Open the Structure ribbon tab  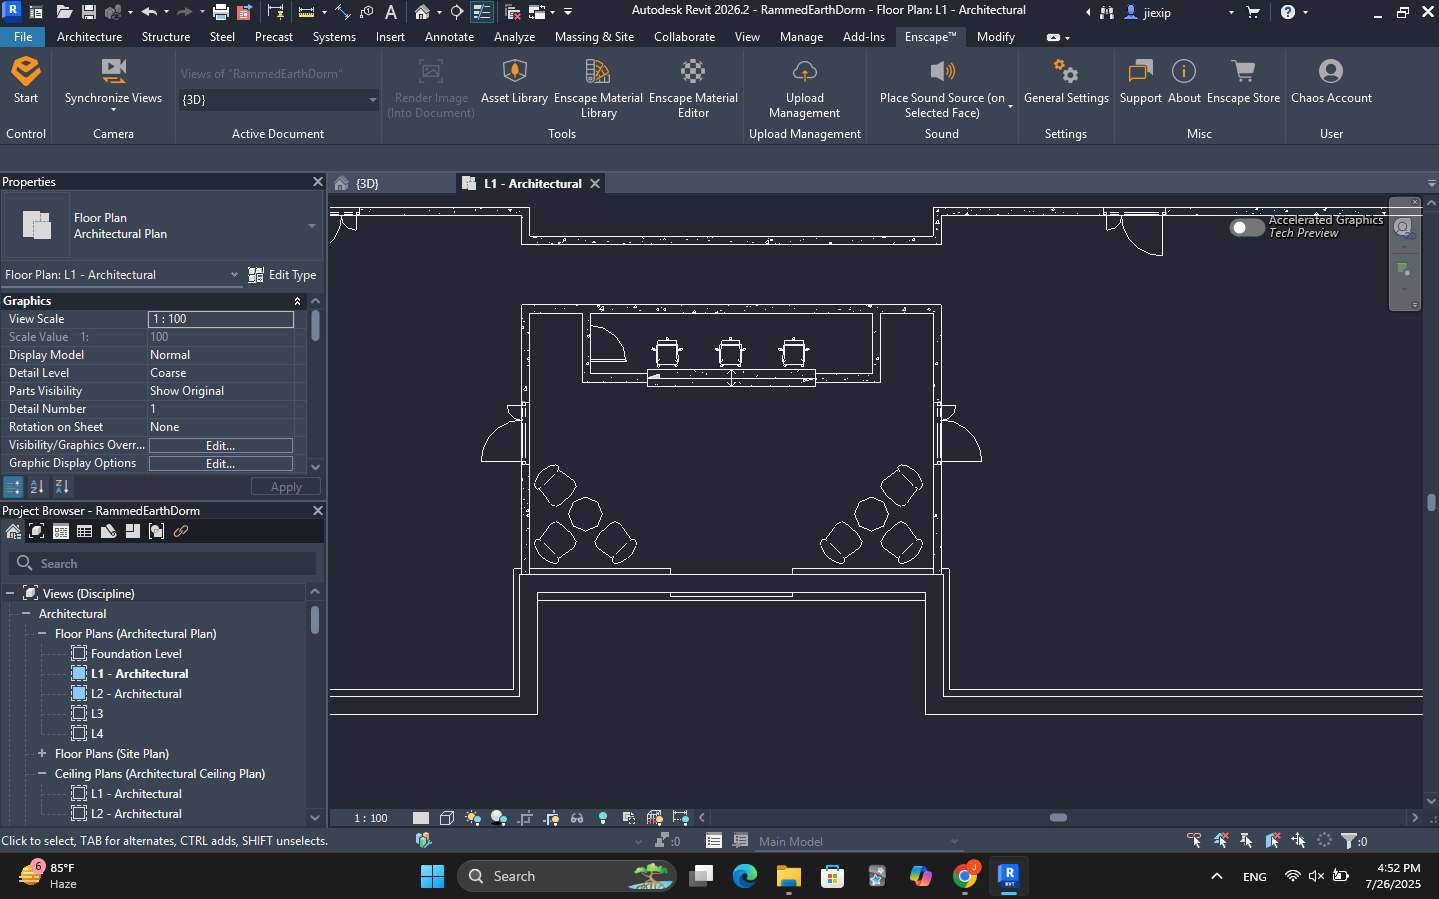[166, 37]
